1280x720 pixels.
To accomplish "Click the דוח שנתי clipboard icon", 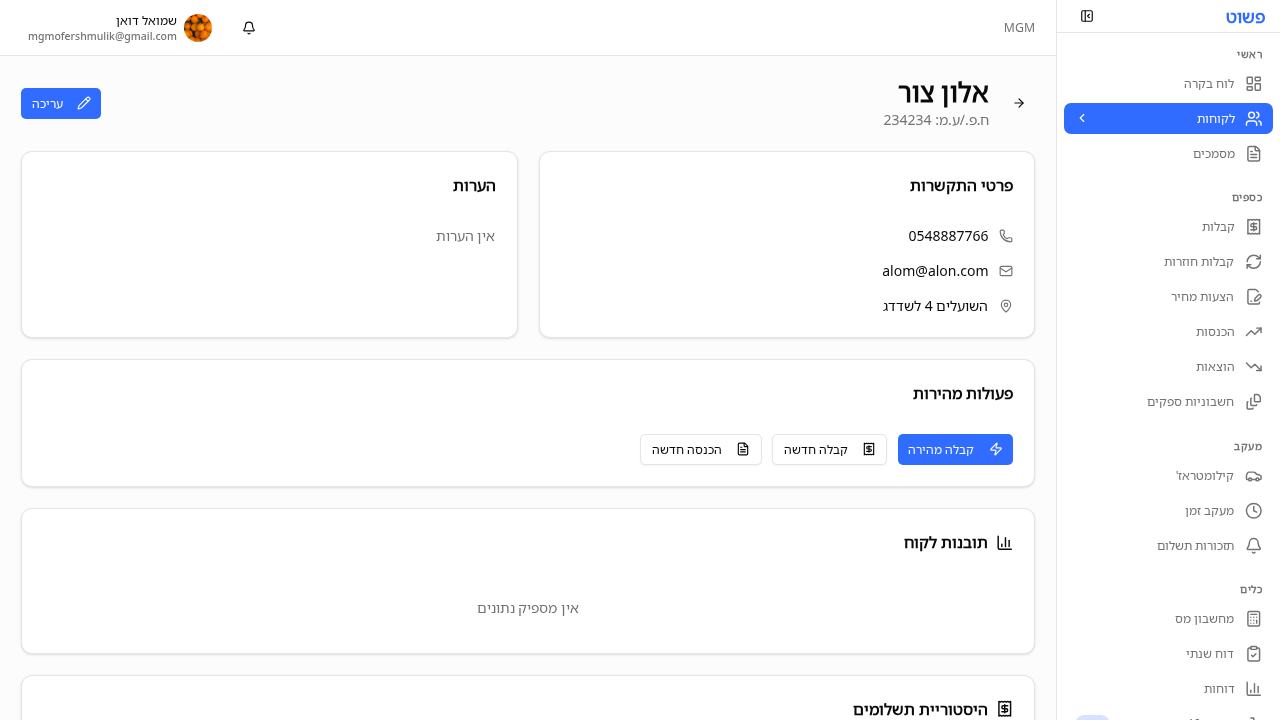I will coord(1254,653).
